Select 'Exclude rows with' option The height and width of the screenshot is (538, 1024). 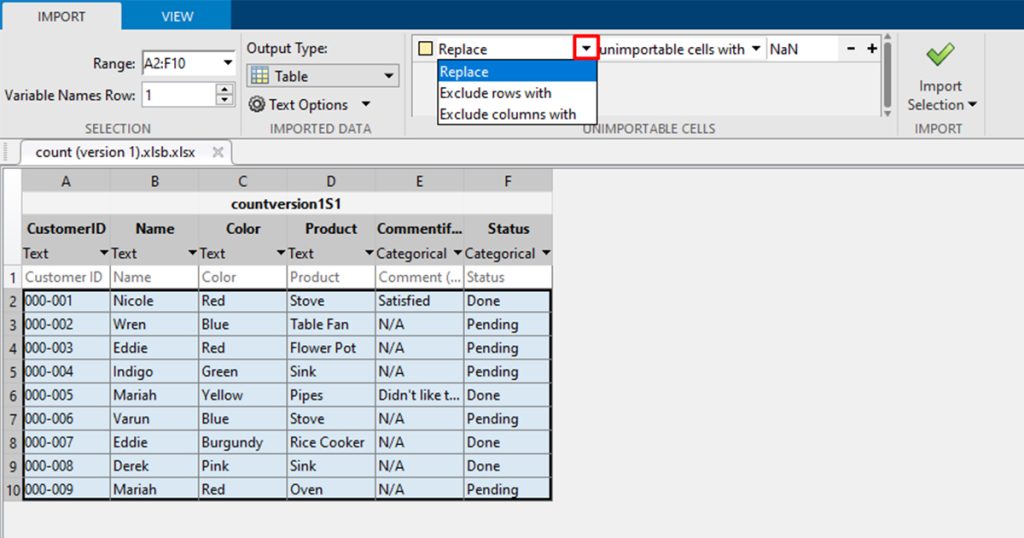point(495,93)
